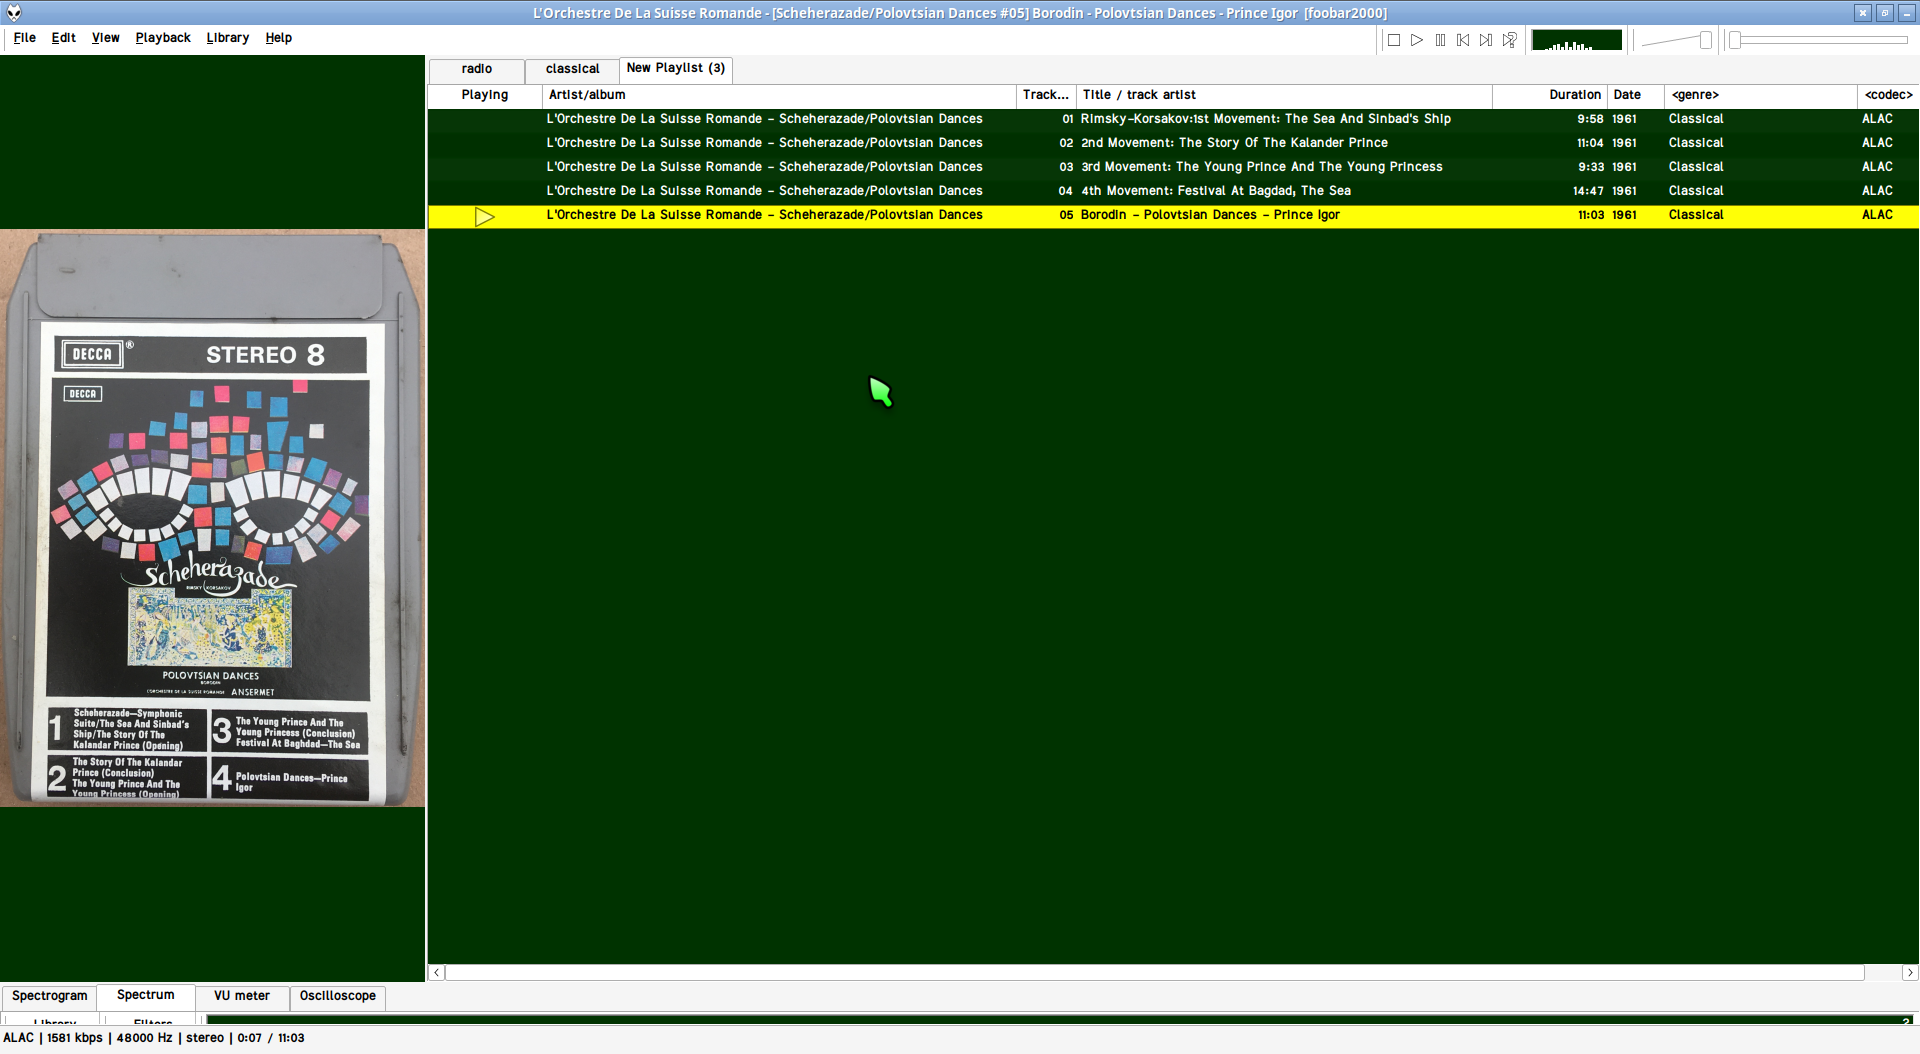Open the Playback menu
Image resolution: width=1920 pixels, height=1054 pixels.
(x=163, y=38)
